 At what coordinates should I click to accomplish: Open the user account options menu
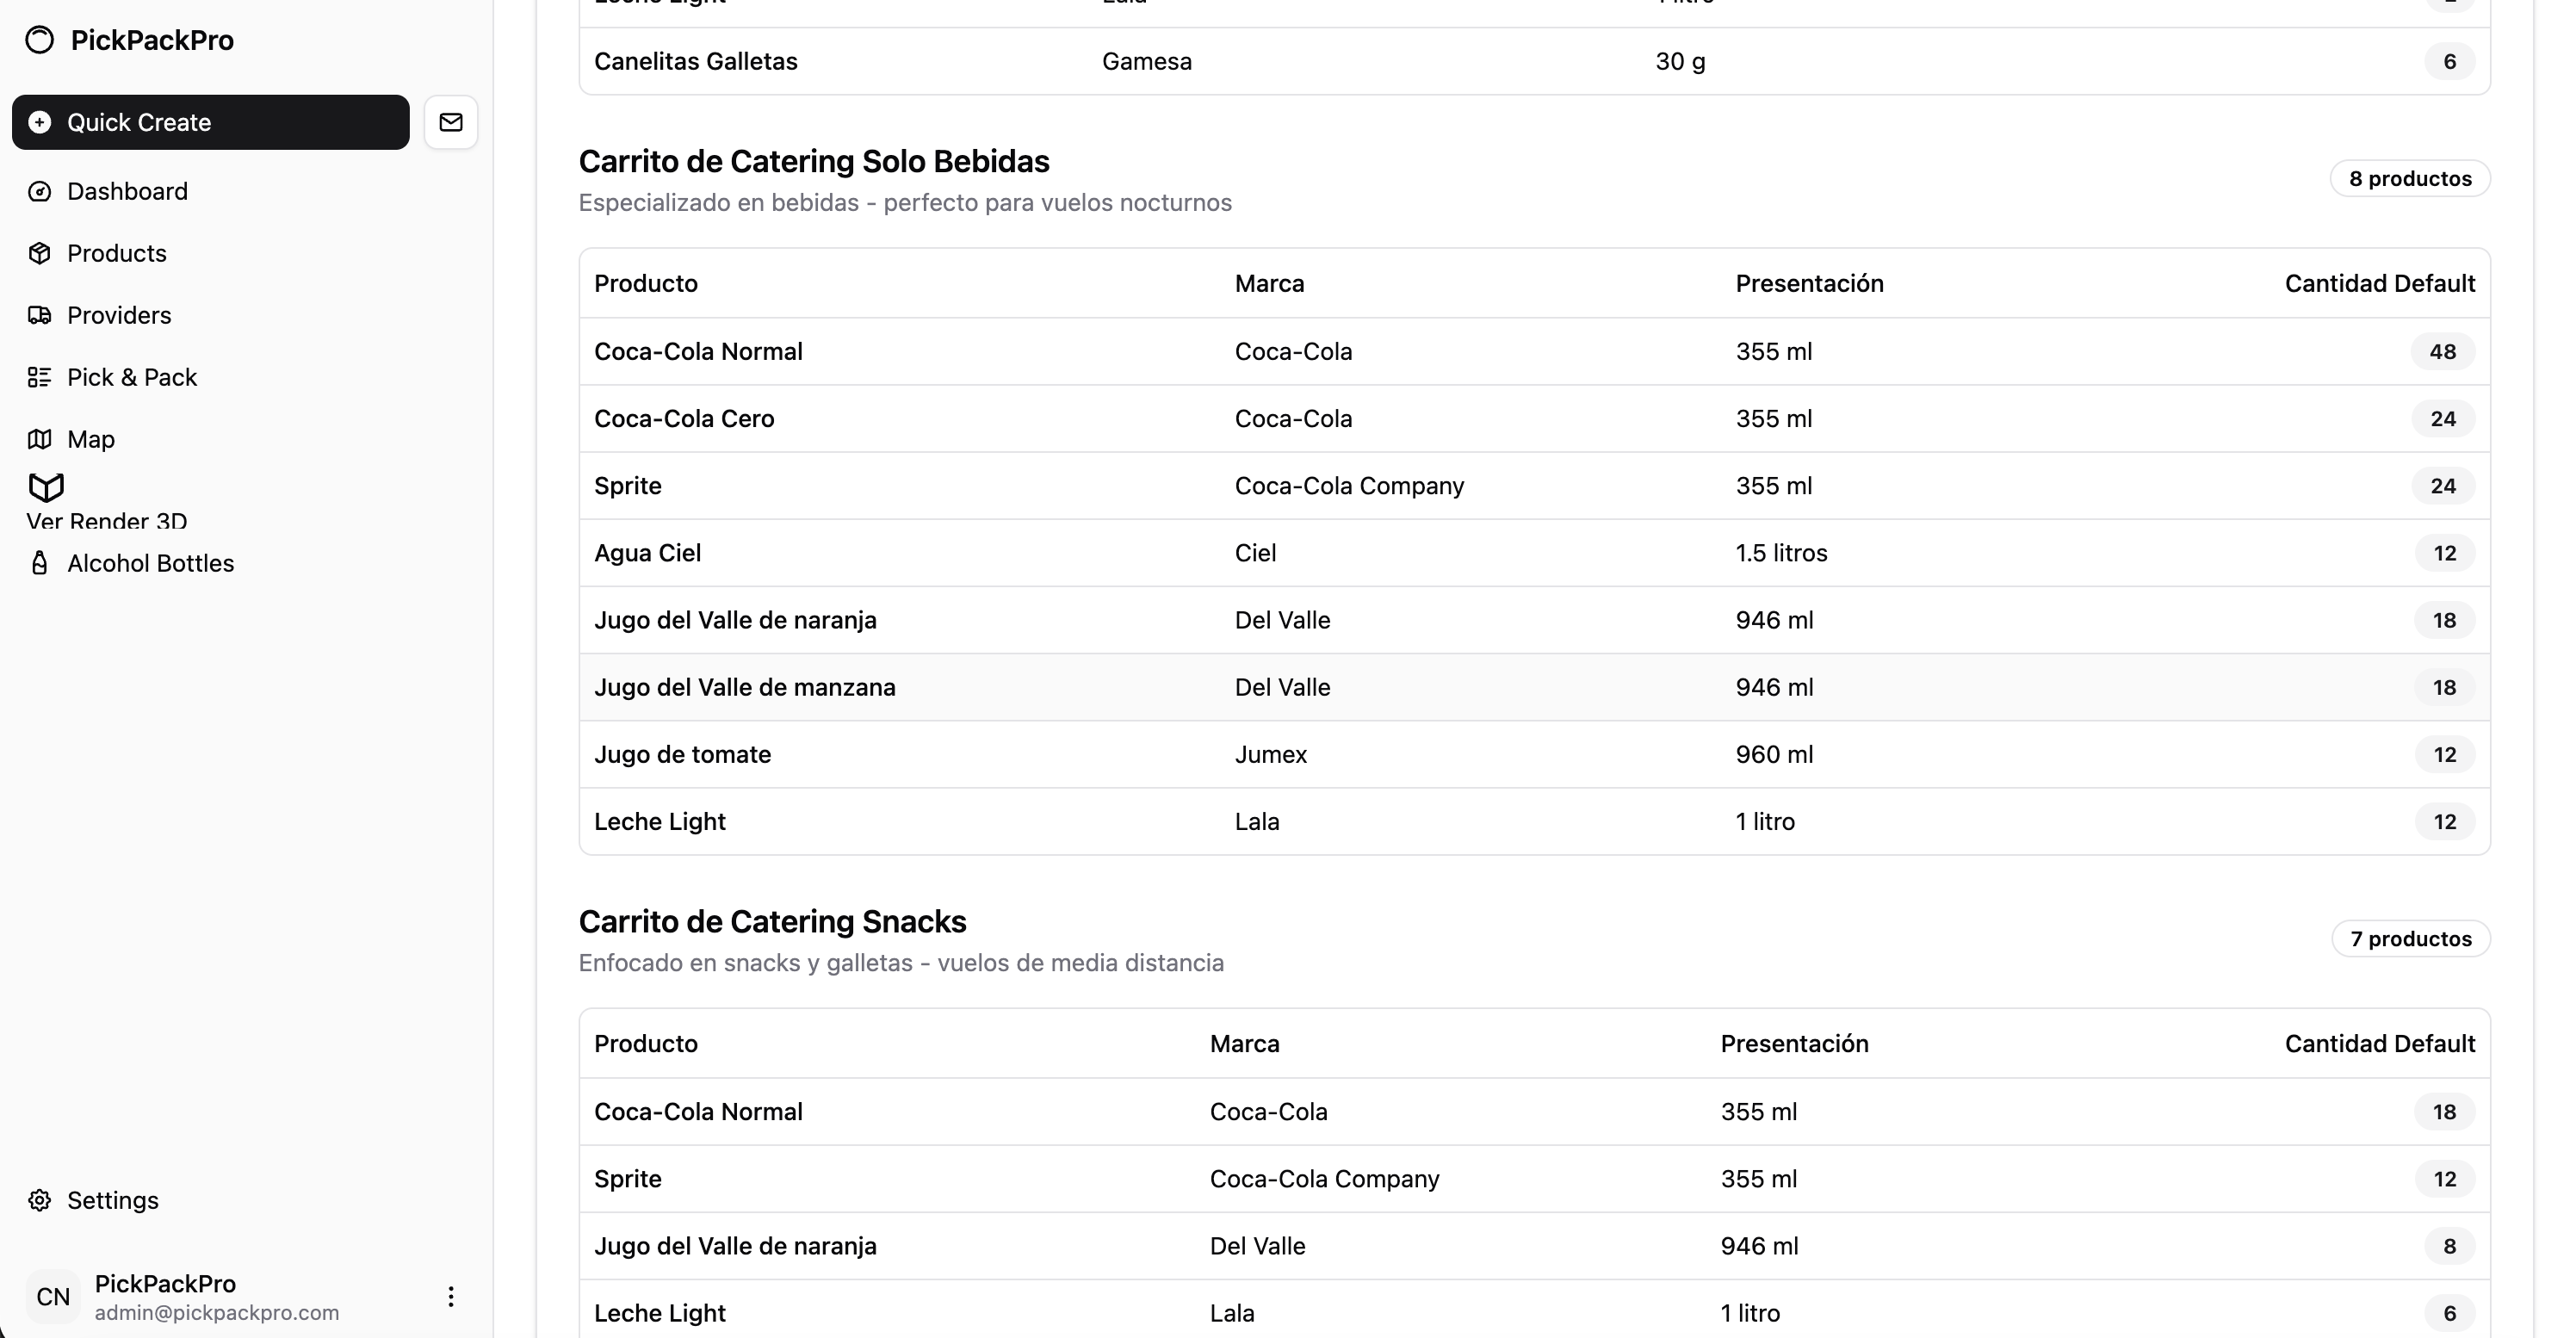pyautogui.click(x=451, y=1297)
